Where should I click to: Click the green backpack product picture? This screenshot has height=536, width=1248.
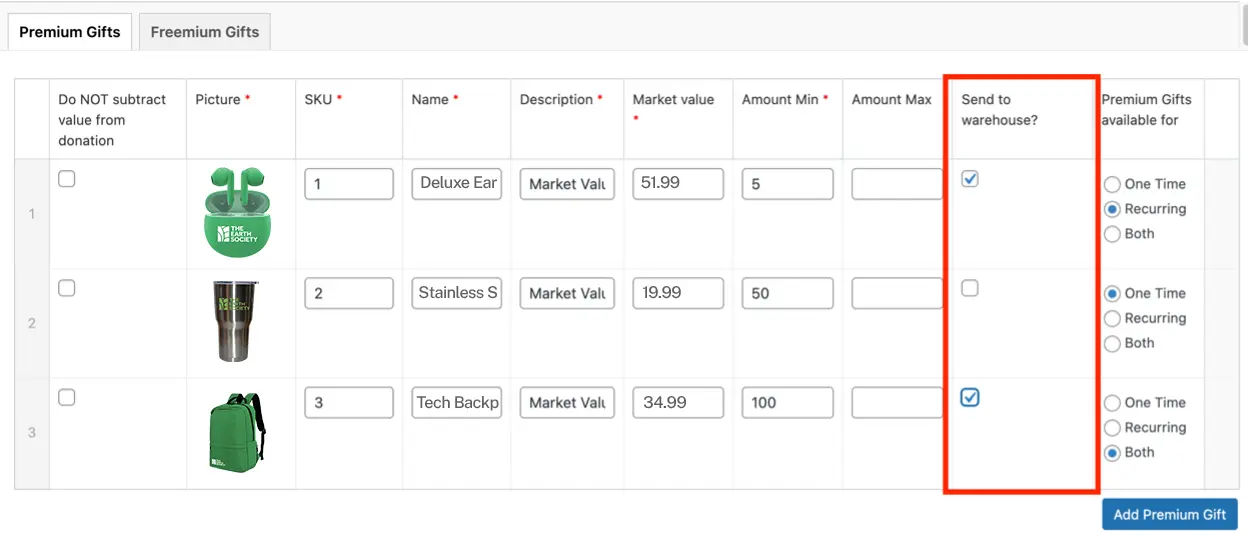[237, 431]
